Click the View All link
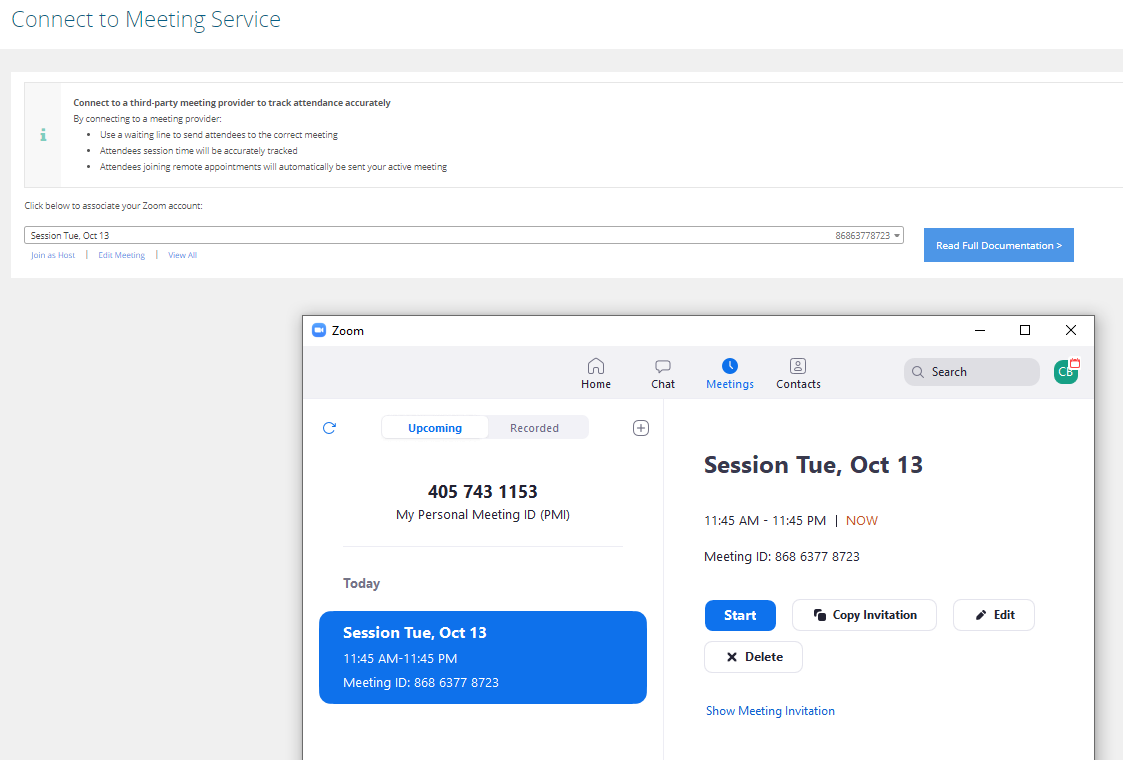The width and height of the screenshot is (1123, 760). pyautogui.click(x=182, y=255)
